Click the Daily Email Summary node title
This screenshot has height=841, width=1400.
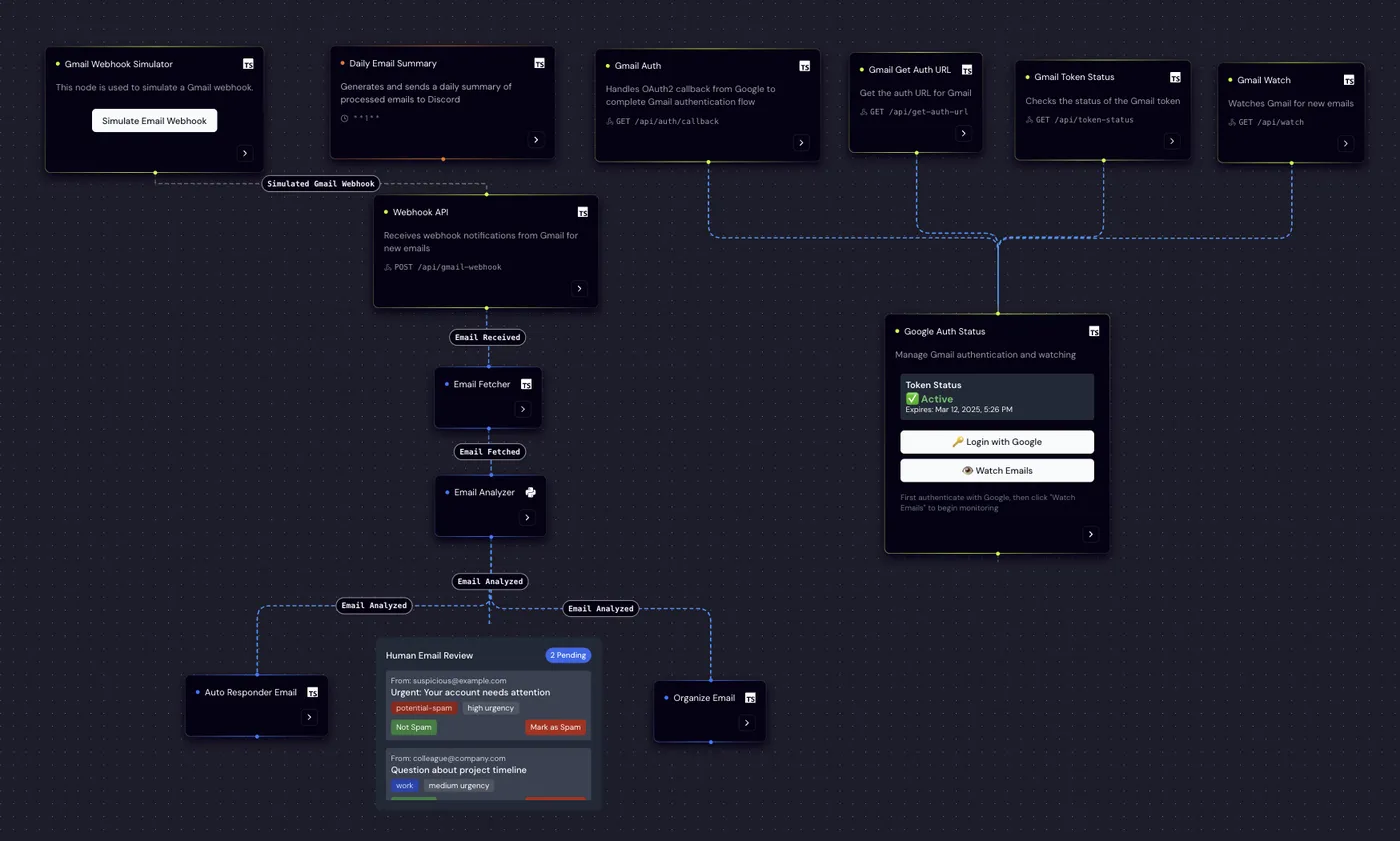tap(393, 63)
